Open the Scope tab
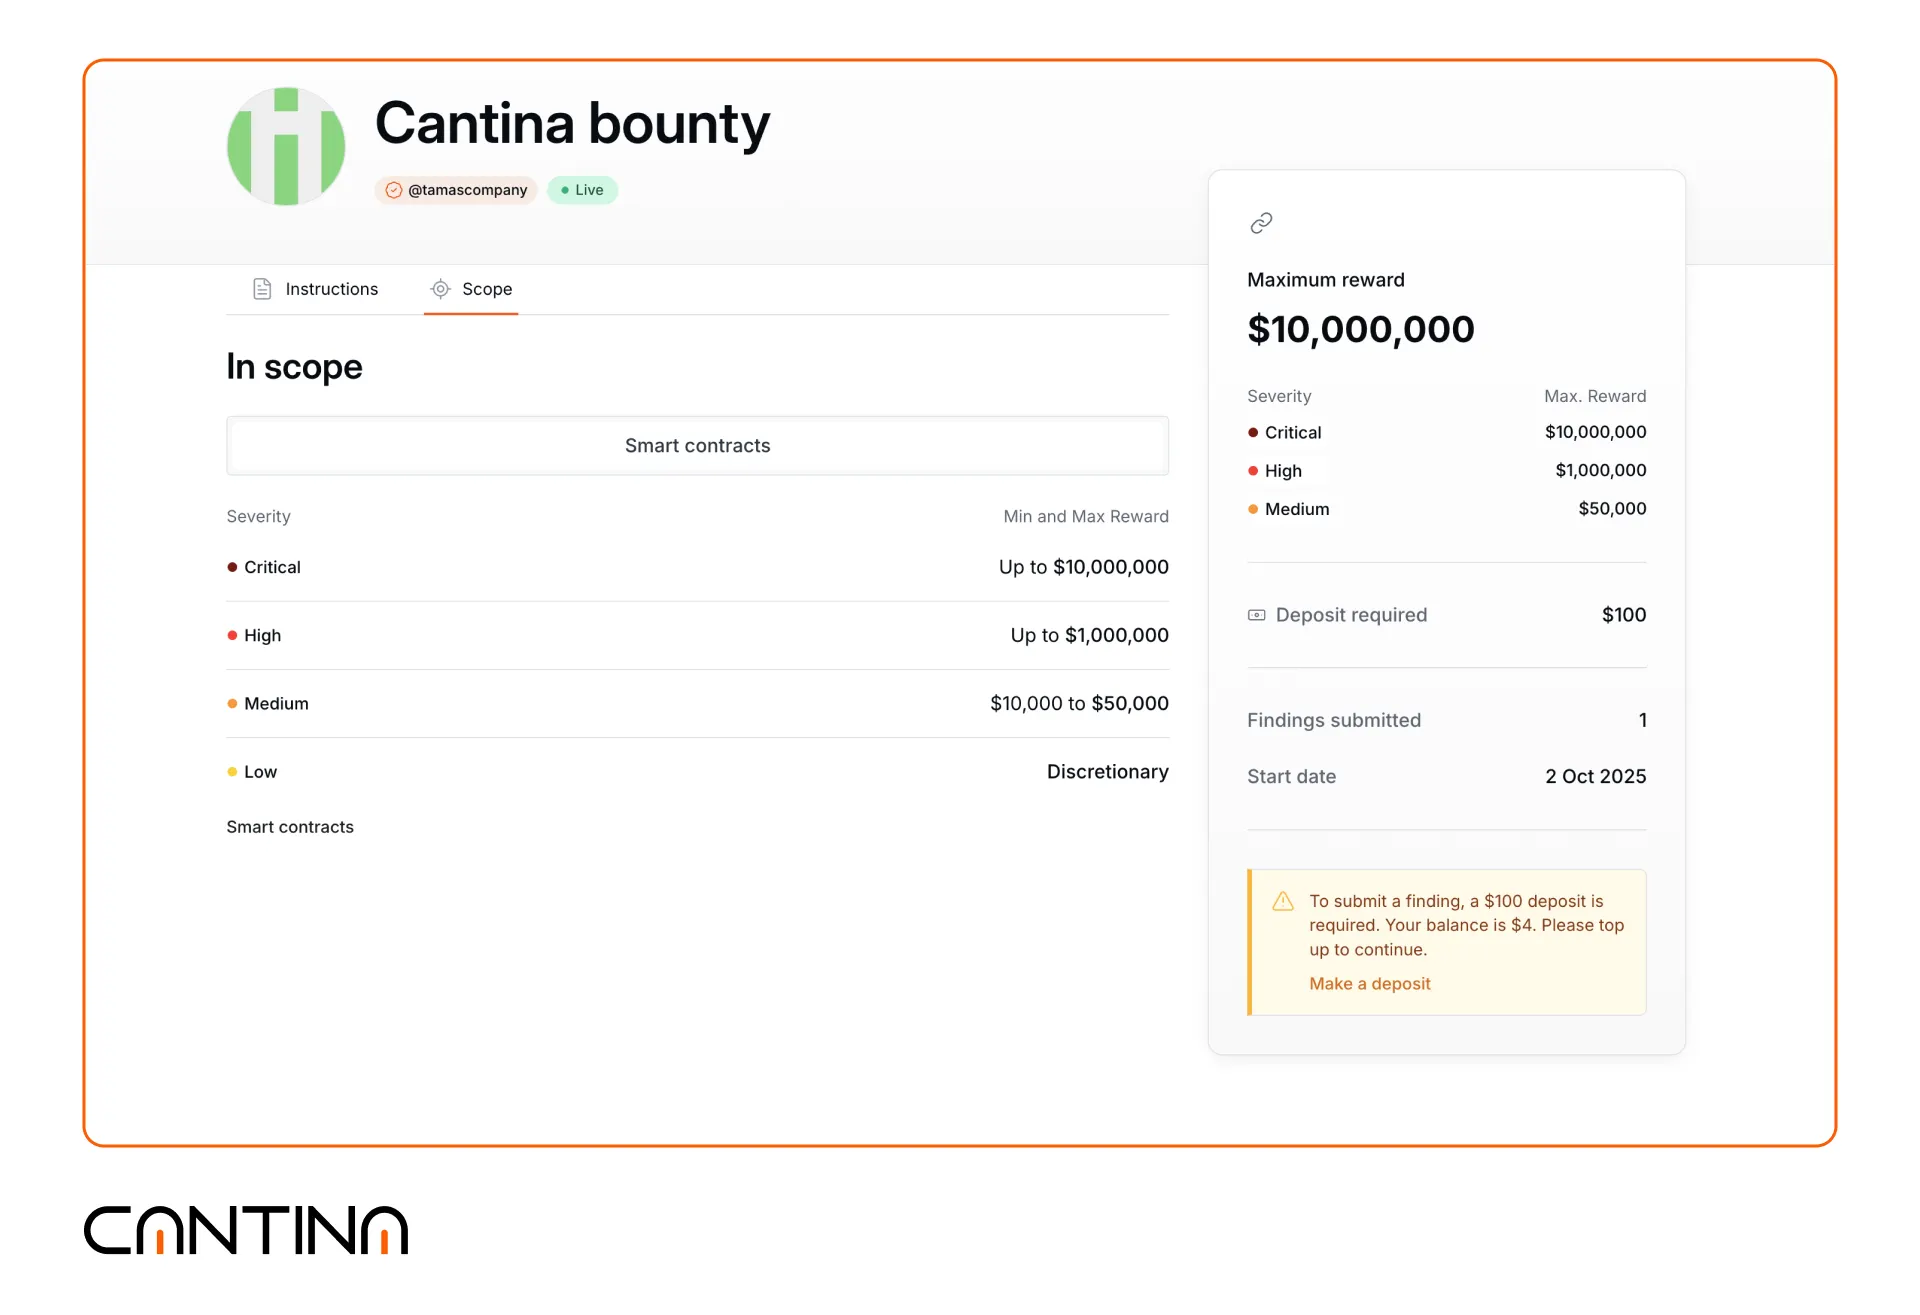The height and width of the screenshot is (1315, 1920). click(x=486, y=288)
